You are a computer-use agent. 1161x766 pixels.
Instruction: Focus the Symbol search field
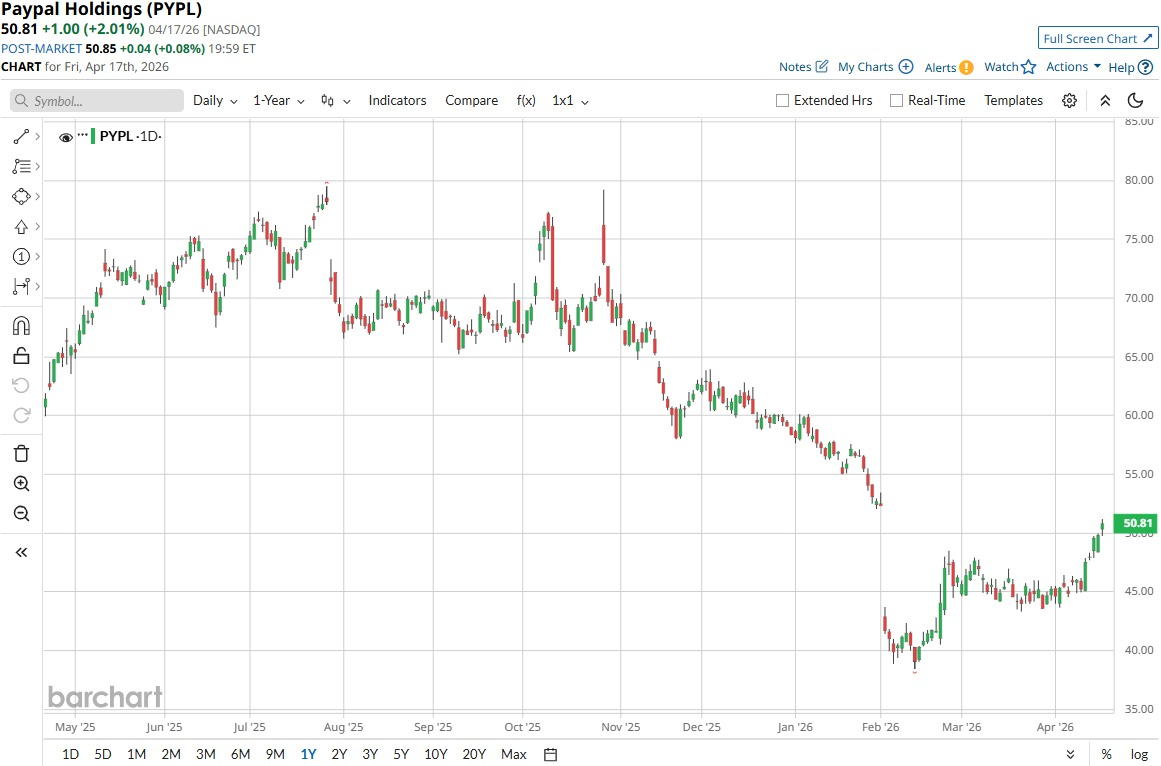pos(97,101)
